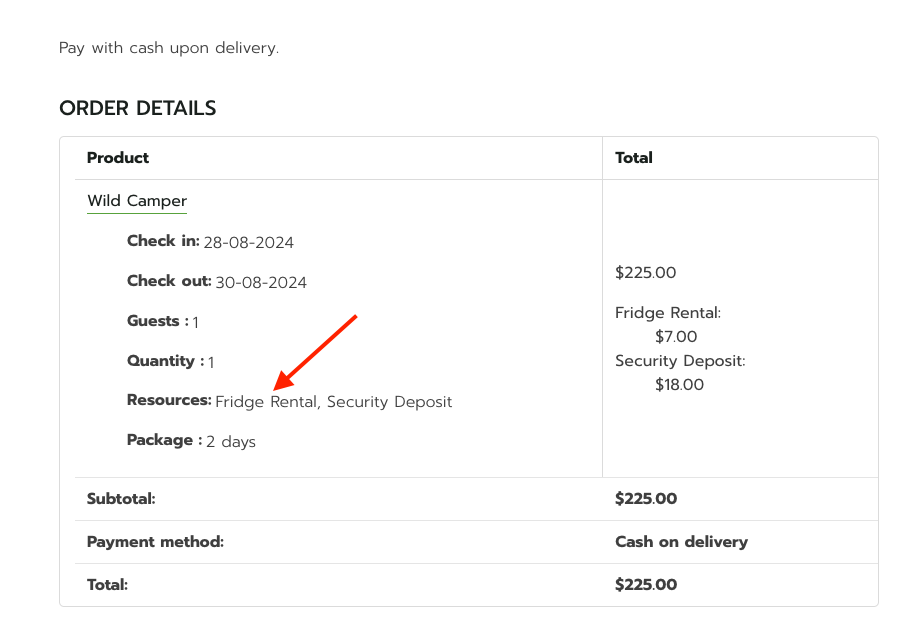Click the final Total $225.00 amount
910x634 pixels.
point(646,585)
